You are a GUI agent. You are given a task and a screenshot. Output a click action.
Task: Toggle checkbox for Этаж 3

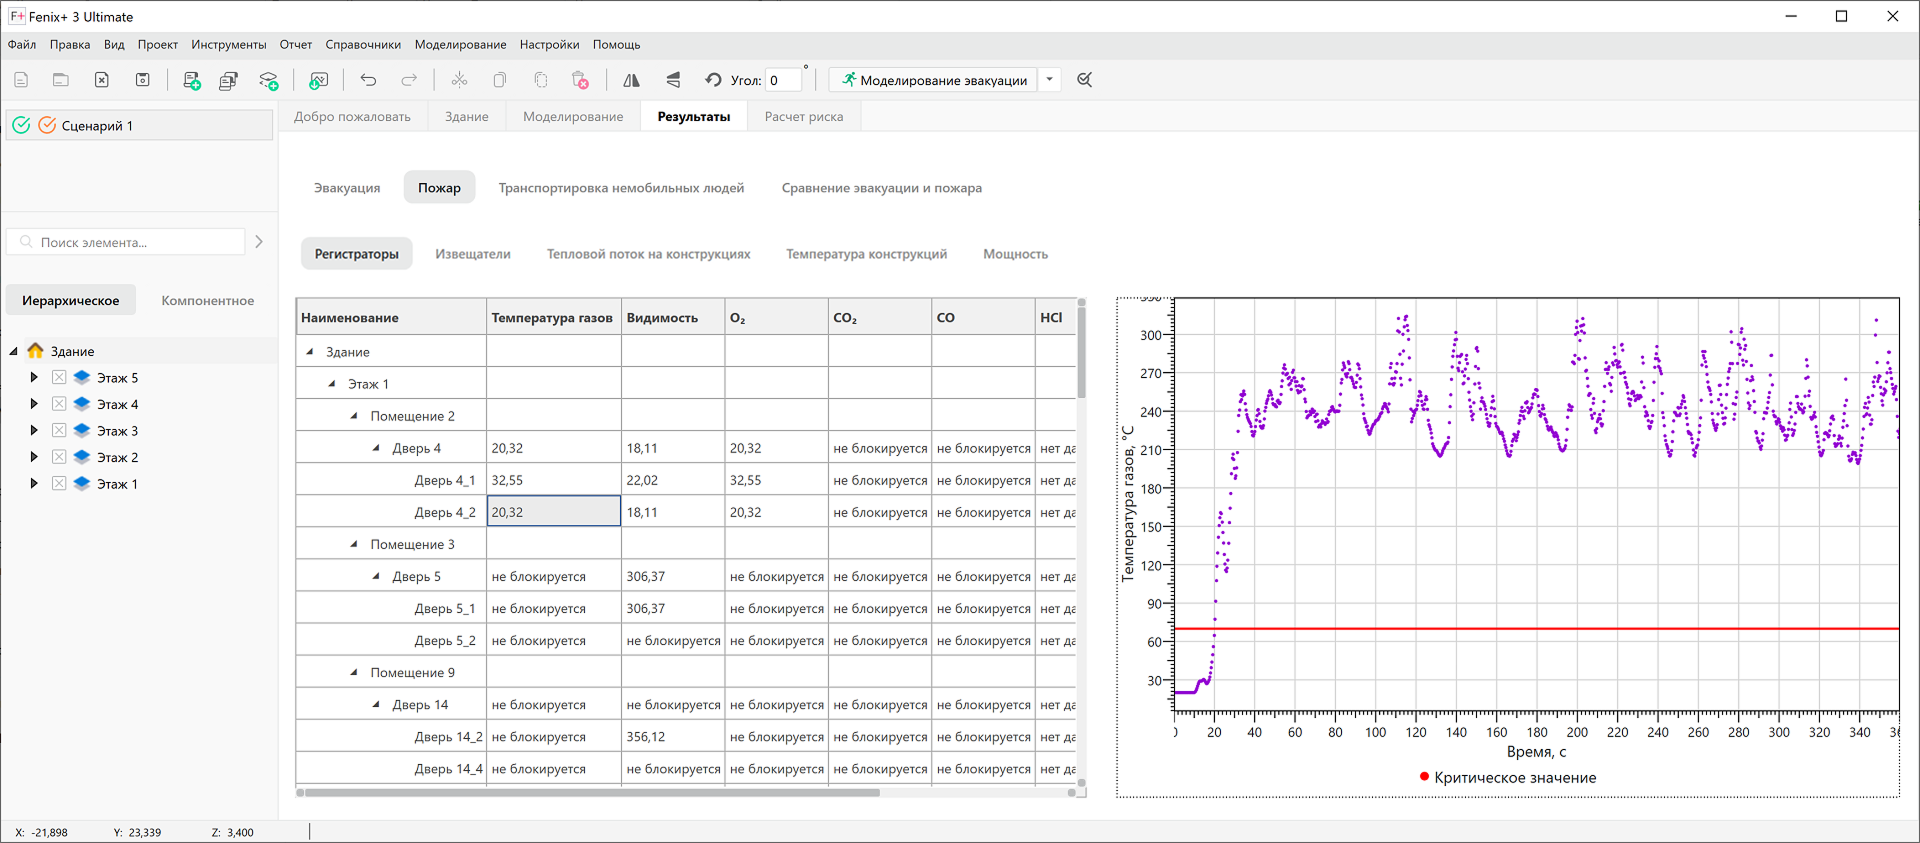coord(59,430)
